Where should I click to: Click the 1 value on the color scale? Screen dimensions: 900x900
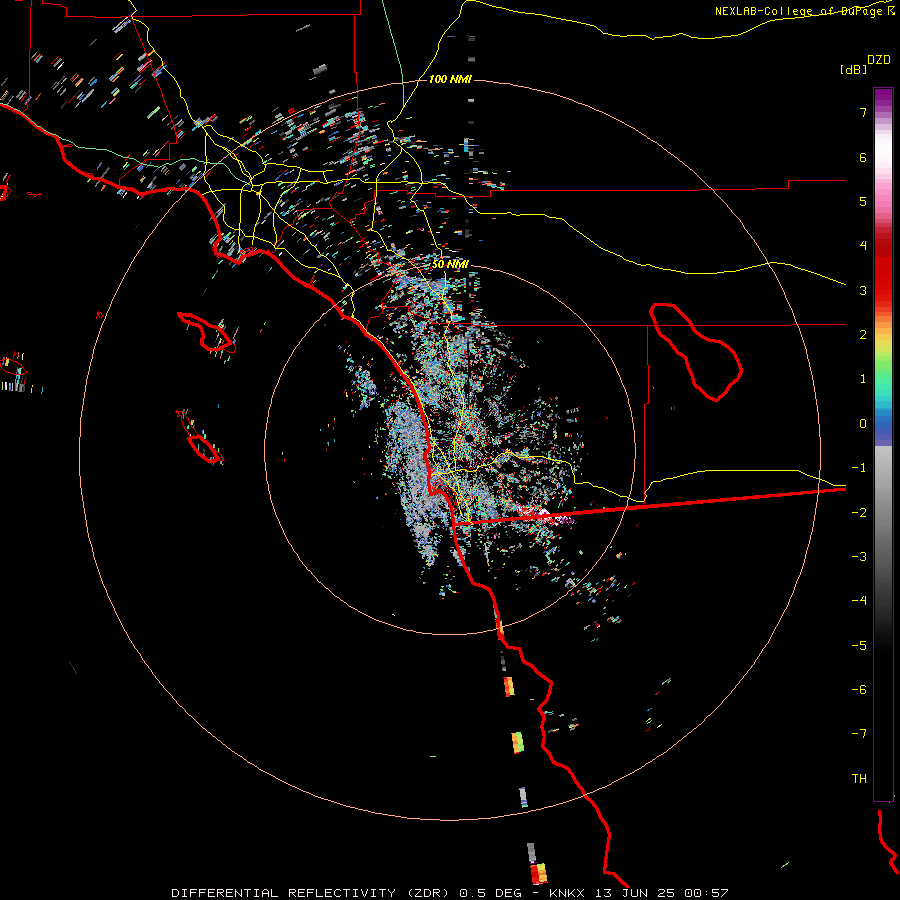pyautogui.click(x=863, y=379)
